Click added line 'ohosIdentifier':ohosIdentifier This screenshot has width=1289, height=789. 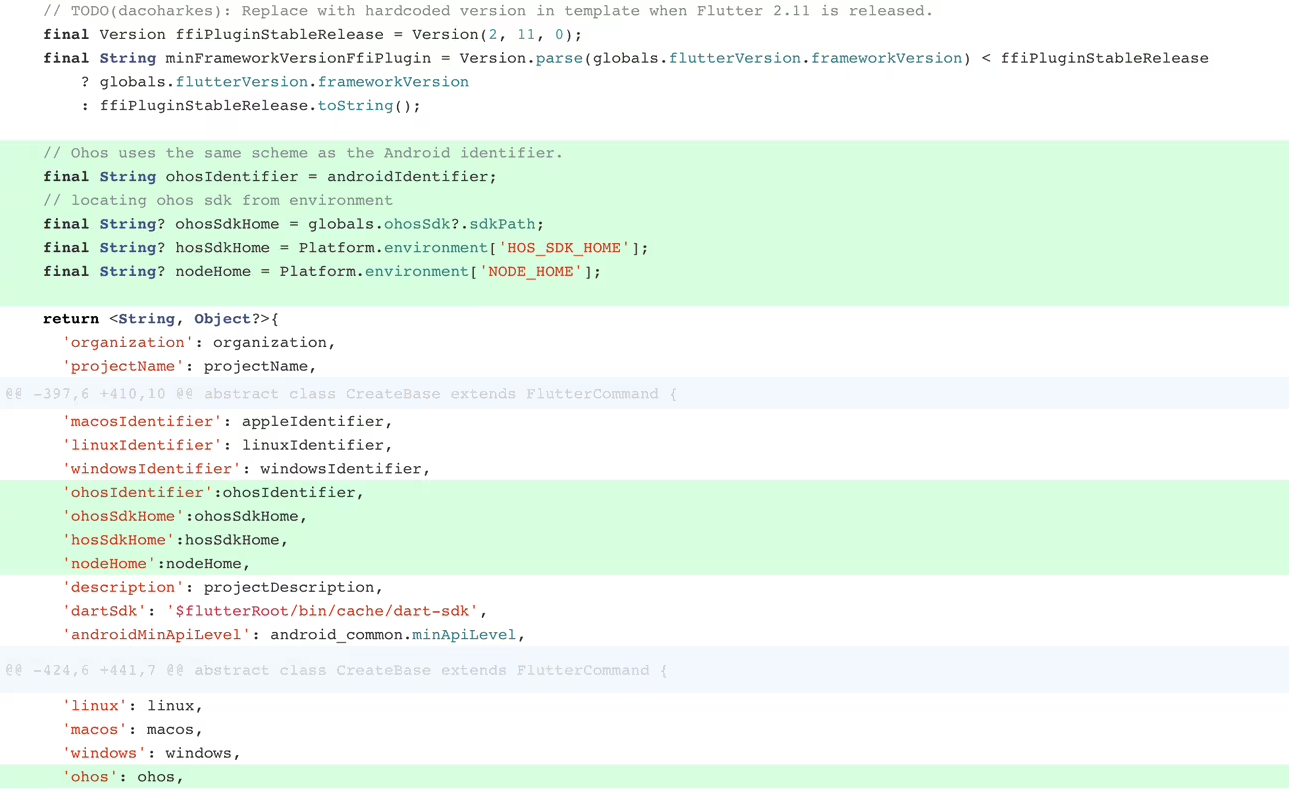[213, 493]
